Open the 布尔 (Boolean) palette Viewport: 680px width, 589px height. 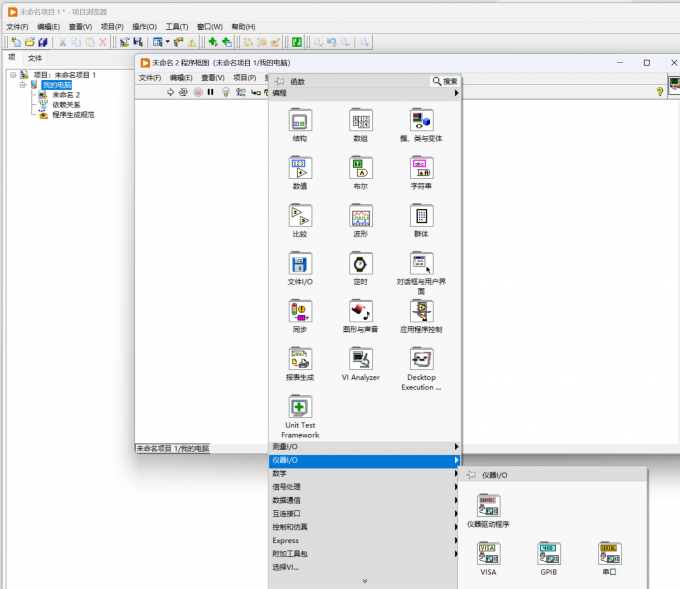point(361,168)
